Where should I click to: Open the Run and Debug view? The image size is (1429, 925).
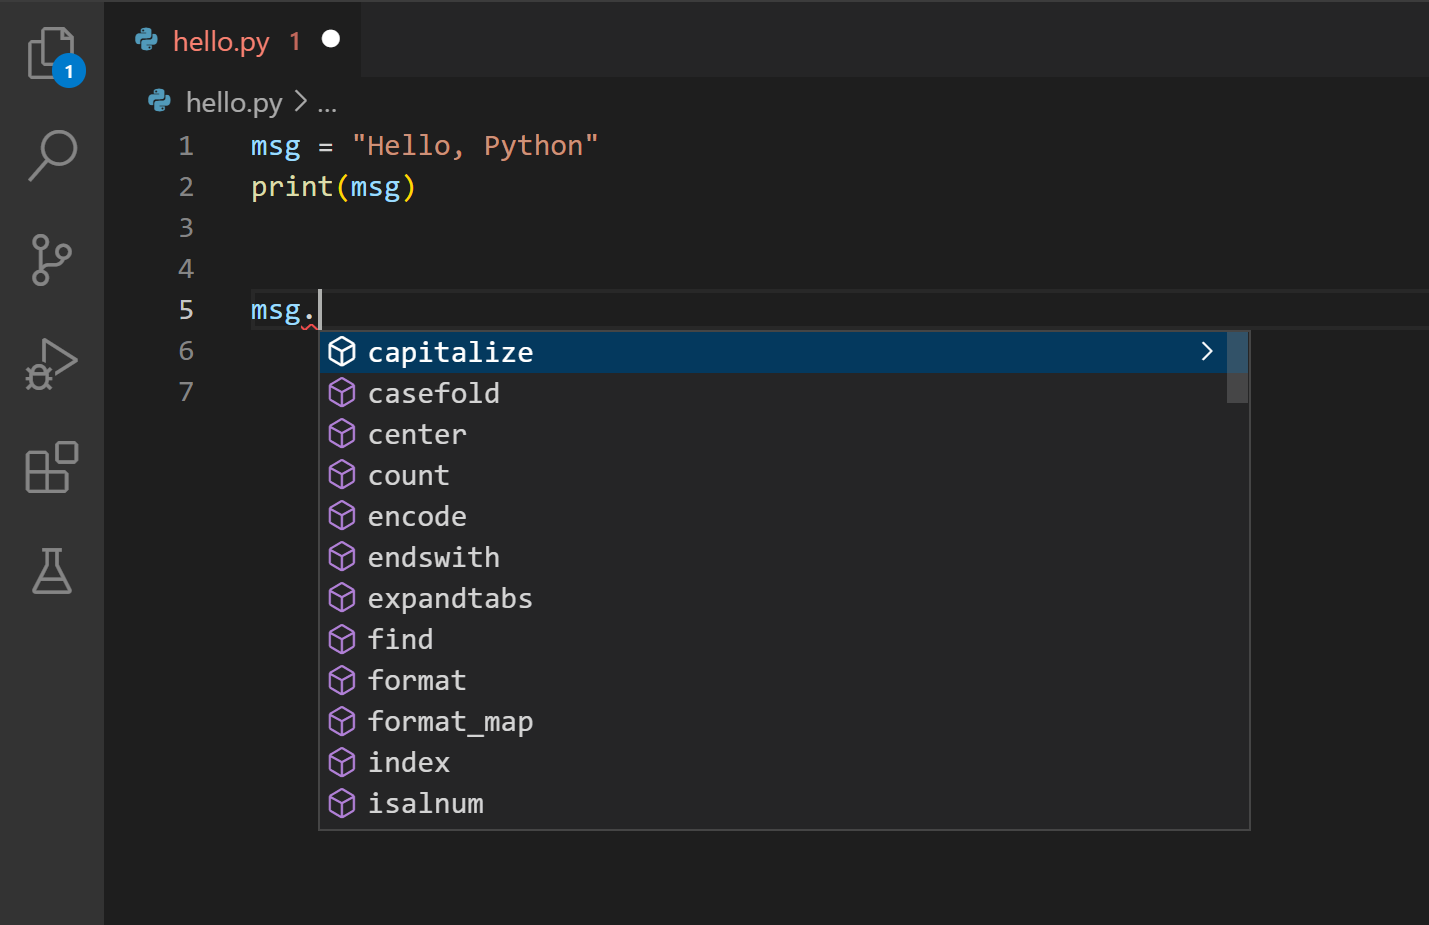coord(51,364)
